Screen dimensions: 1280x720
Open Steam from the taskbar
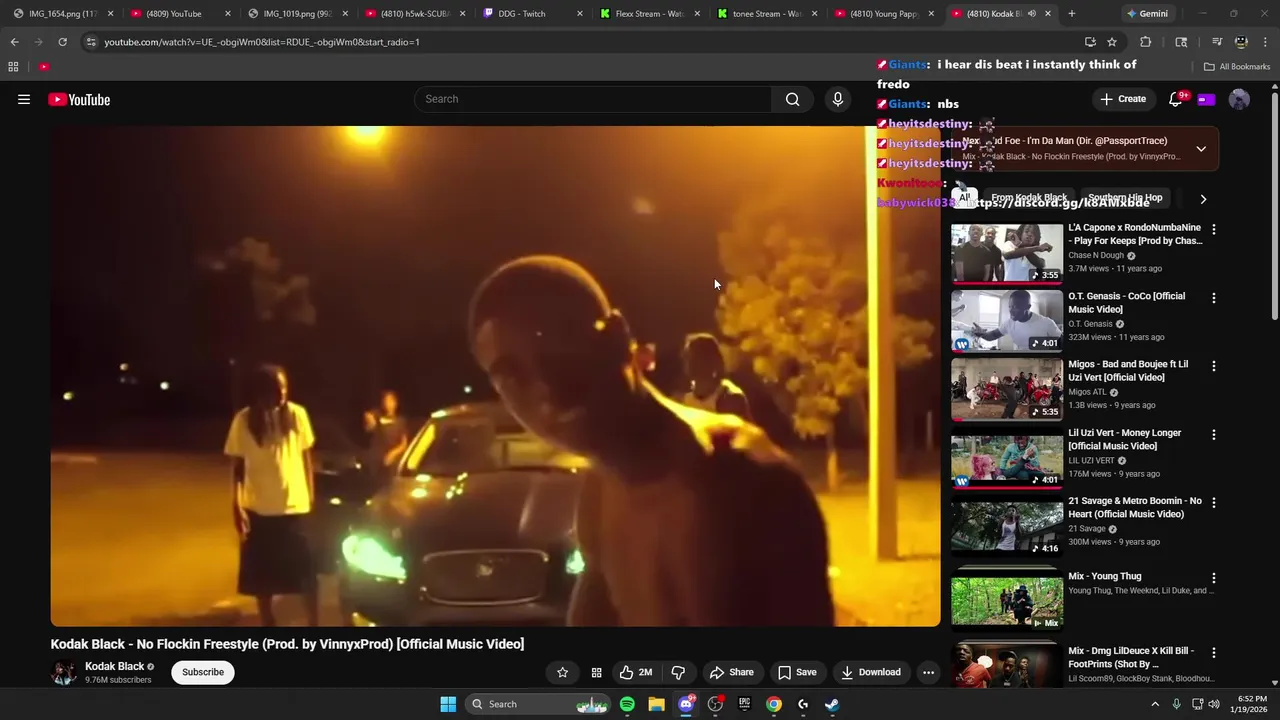[832, 704]
